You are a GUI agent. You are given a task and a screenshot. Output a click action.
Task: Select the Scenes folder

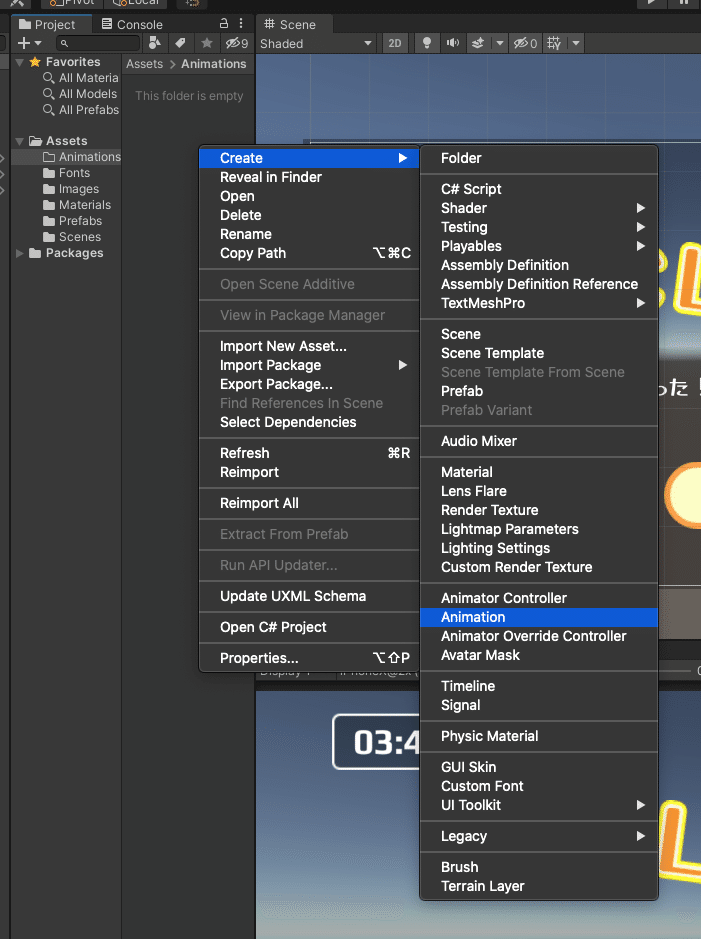[72, 237]
